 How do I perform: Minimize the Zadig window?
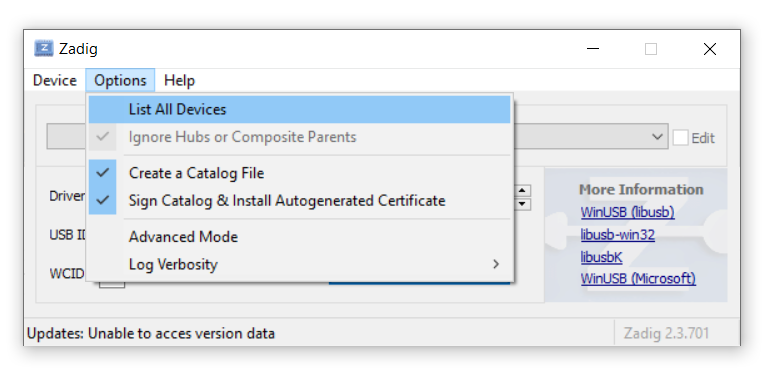point(593,48)
